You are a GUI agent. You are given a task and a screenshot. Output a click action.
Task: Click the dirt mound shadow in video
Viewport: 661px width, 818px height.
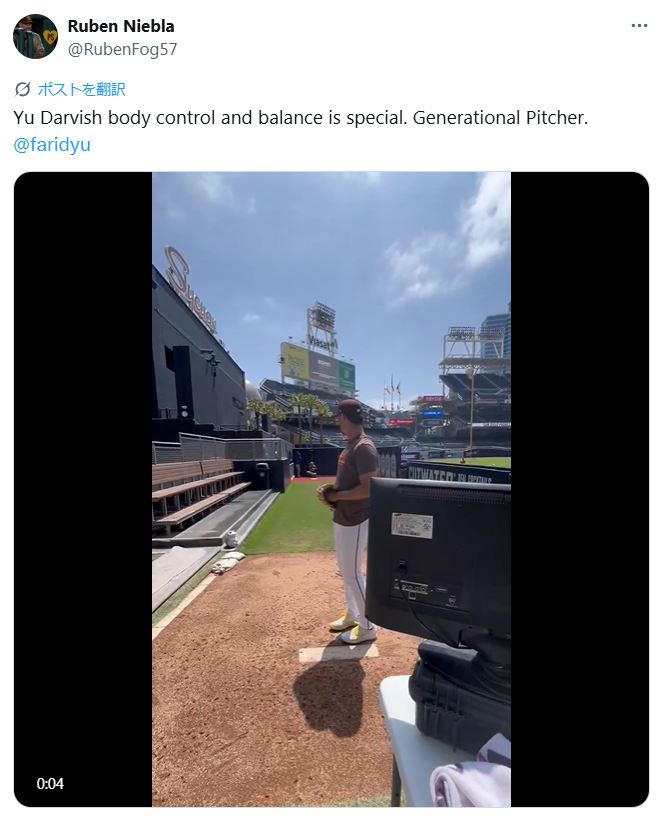click(x=331, y=696)
